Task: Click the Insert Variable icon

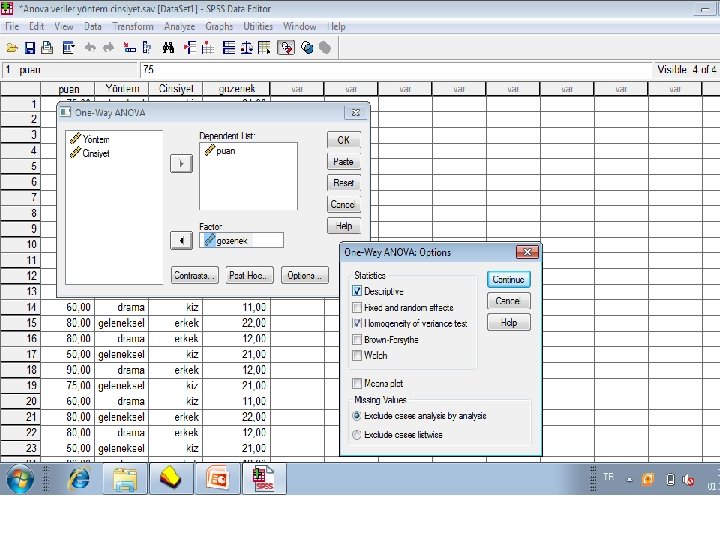Action: click(x=208, y=48)
